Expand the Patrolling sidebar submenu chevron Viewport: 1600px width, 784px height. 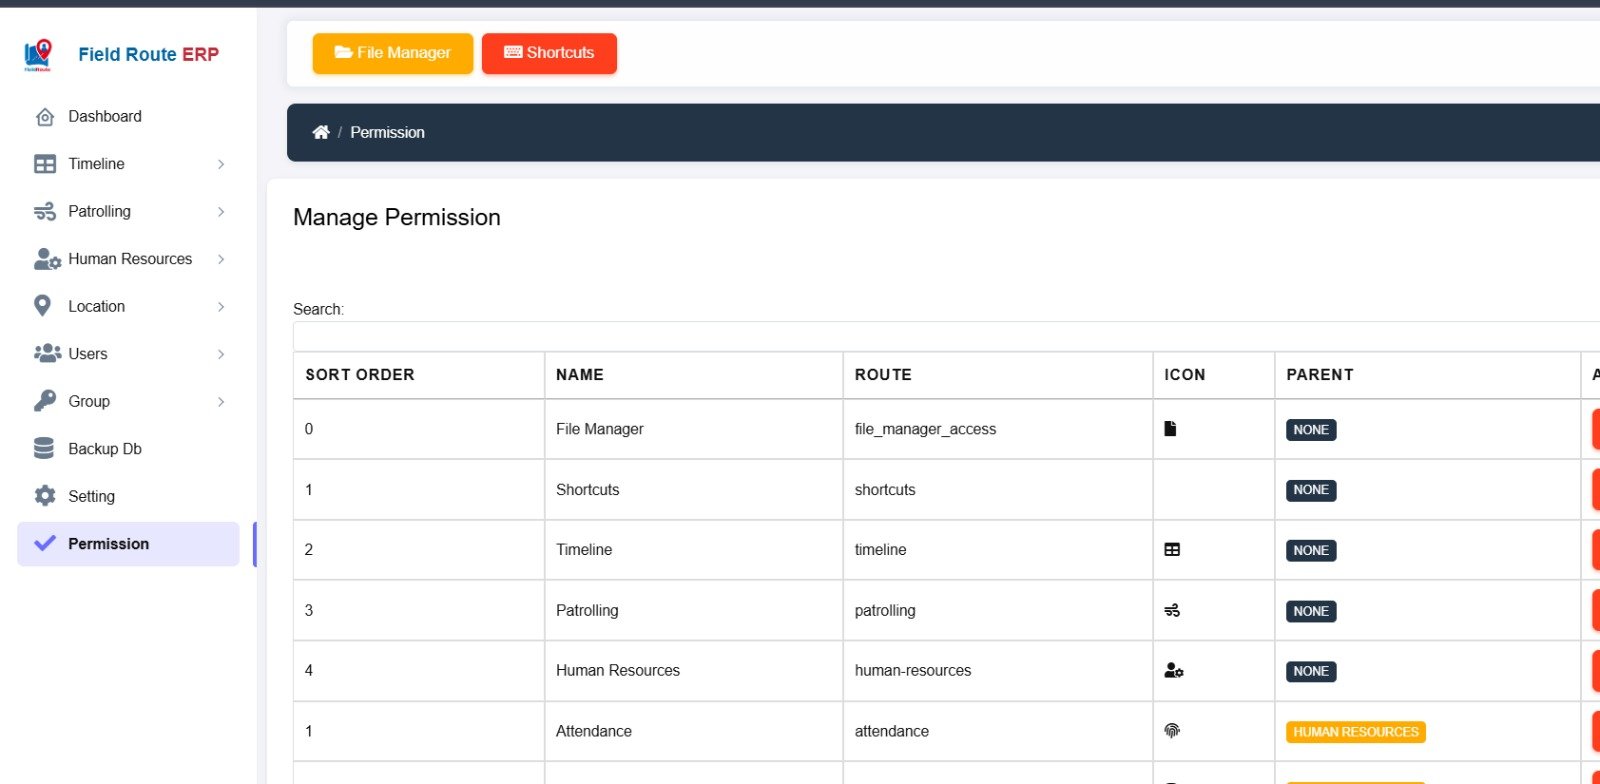click(221, 212)
